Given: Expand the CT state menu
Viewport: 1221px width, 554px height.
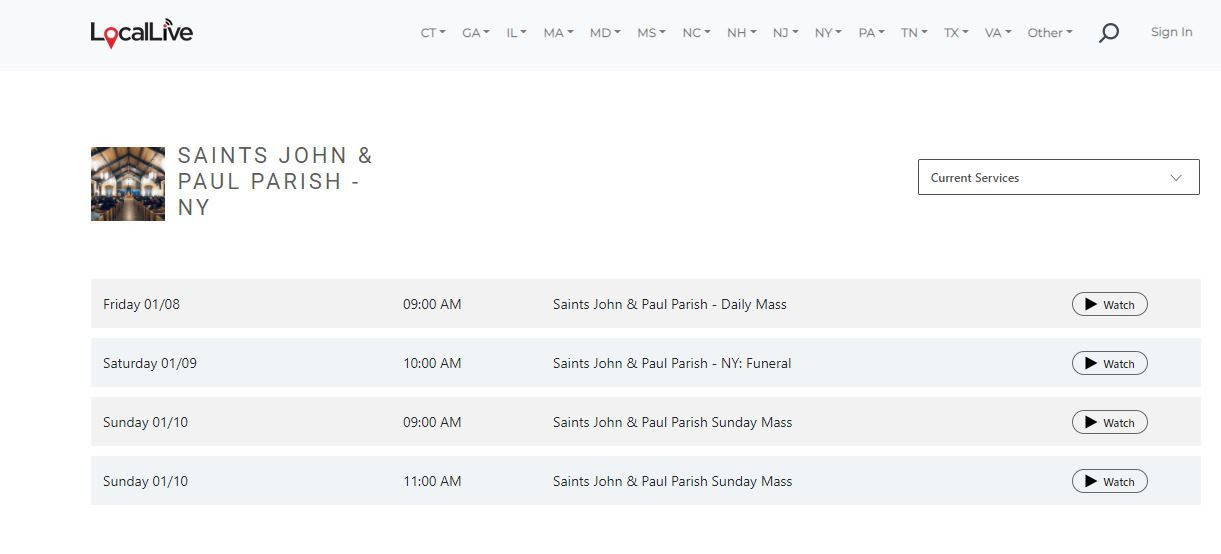Looking at the screenshot, I should coord(433,32).
